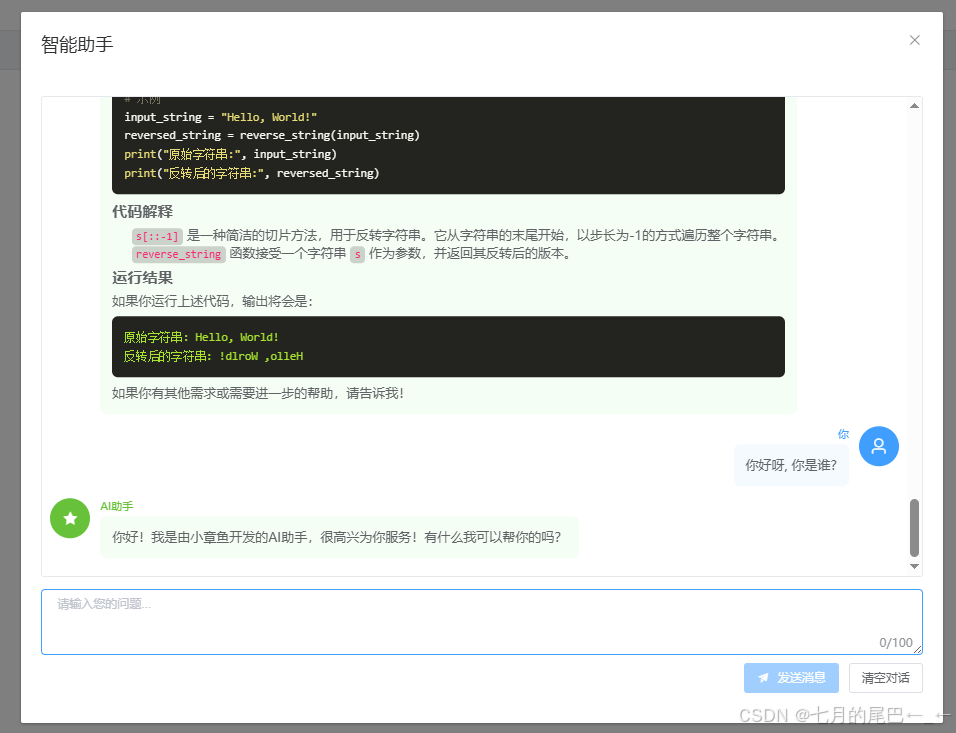Click the chat scrollbar down arrow
Viewport: 956px width, 733px height.
point(914,567)
